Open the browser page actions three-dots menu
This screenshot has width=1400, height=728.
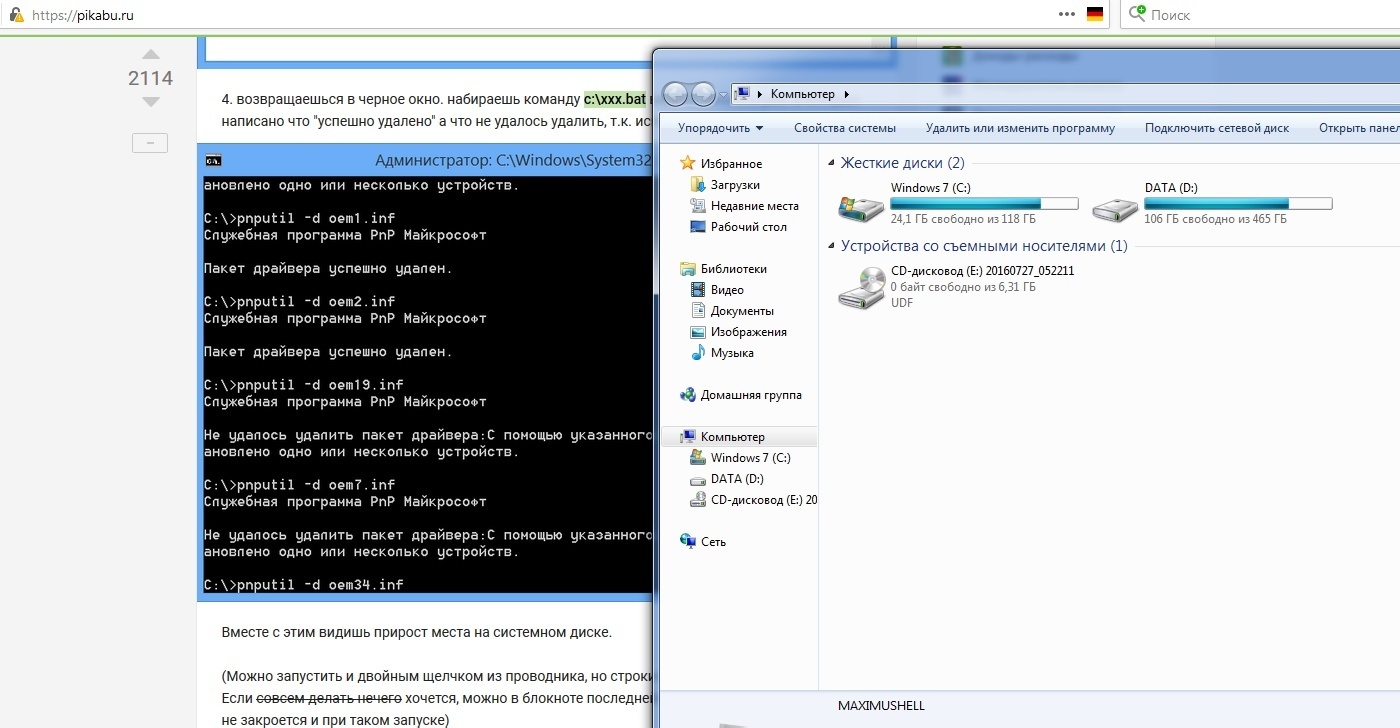[1067, 15]
